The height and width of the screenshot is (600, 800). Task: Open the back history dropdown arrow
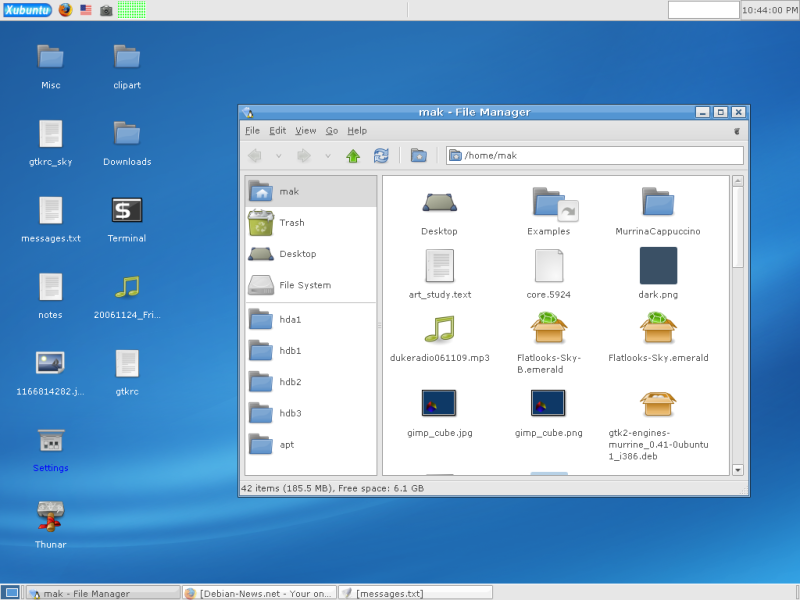[278, 156]
